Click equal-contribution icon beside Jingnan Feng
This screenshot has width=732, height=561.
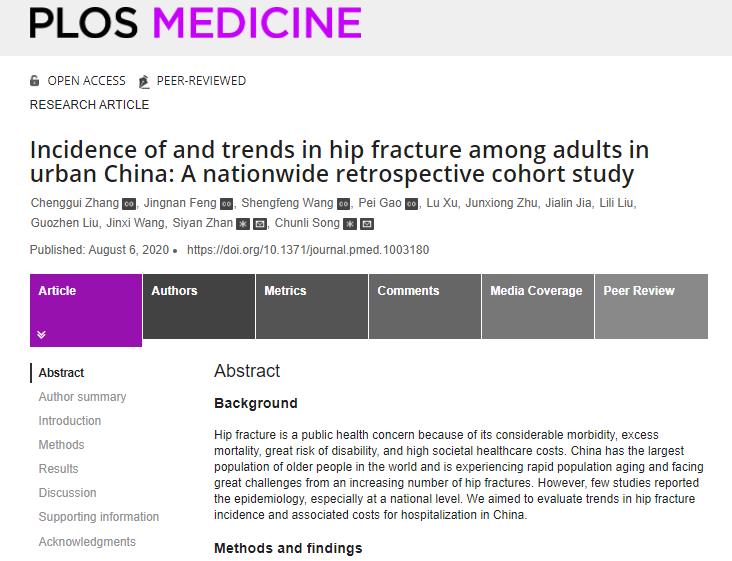225,204
